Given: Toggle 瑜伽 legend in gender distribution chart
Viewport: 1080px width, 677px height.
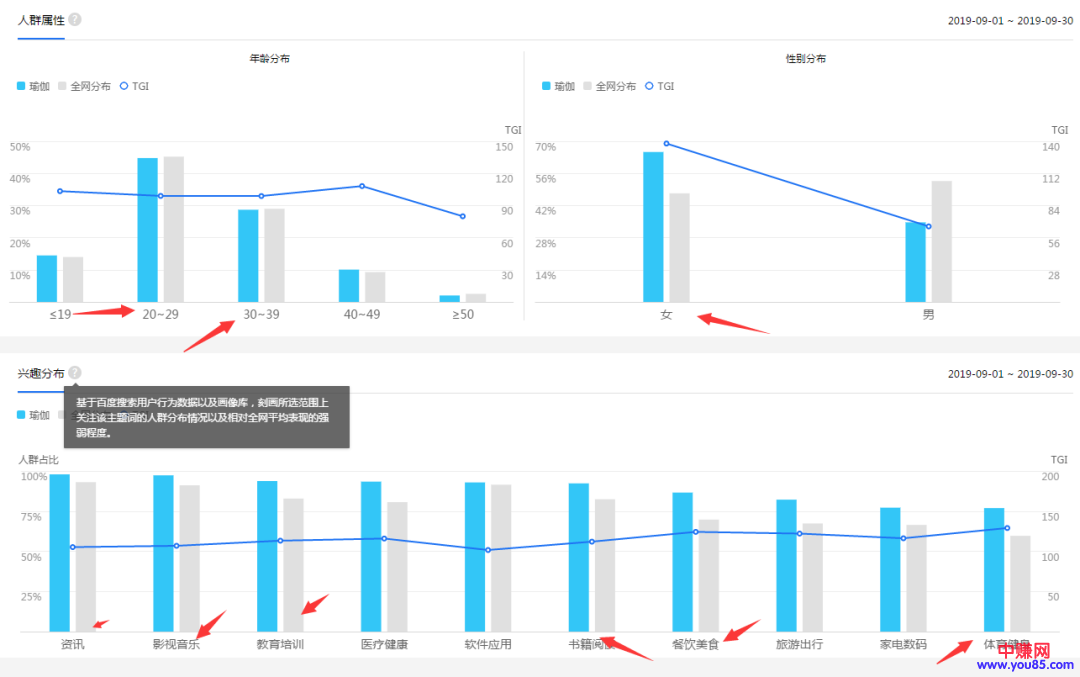Looking at the screenshot, I should [x=558, y=86].
